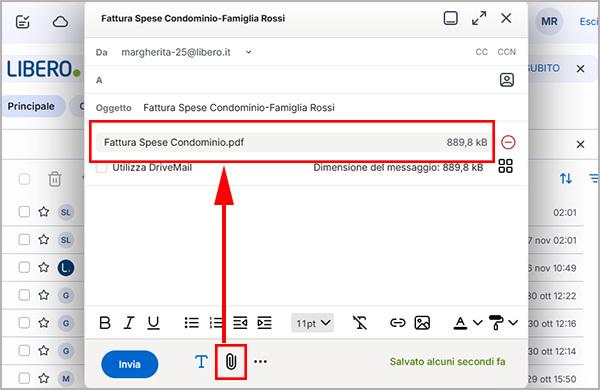Expand the sender address dropdown
The height and width of the screenshot is (390, 600).
(248, 52)
